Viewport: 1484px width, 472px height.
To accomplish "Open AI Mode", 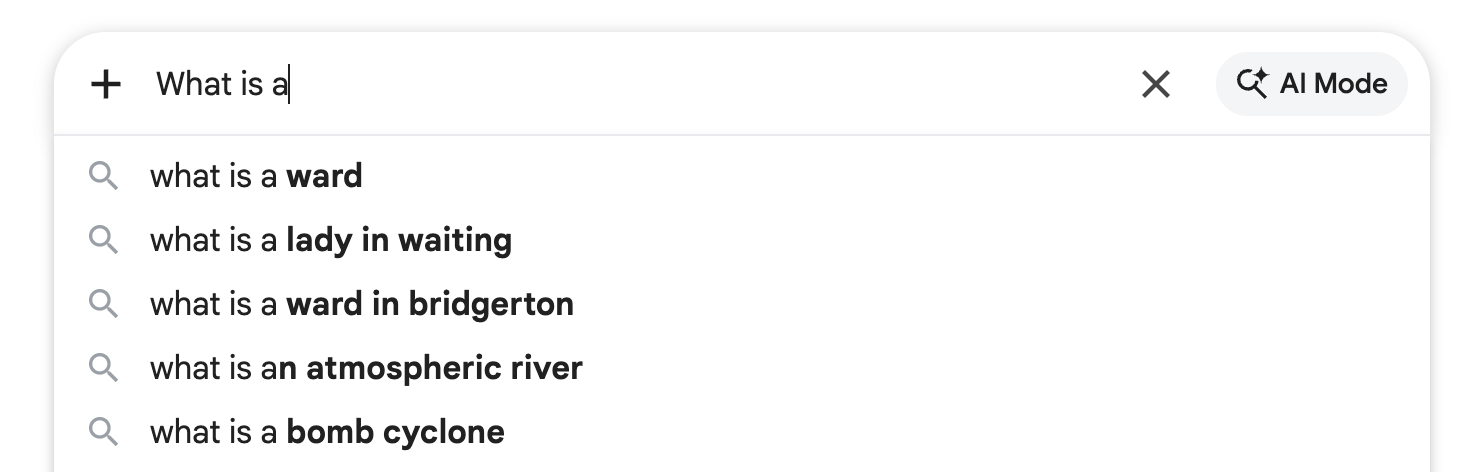I will click(x=1311, y=84).
